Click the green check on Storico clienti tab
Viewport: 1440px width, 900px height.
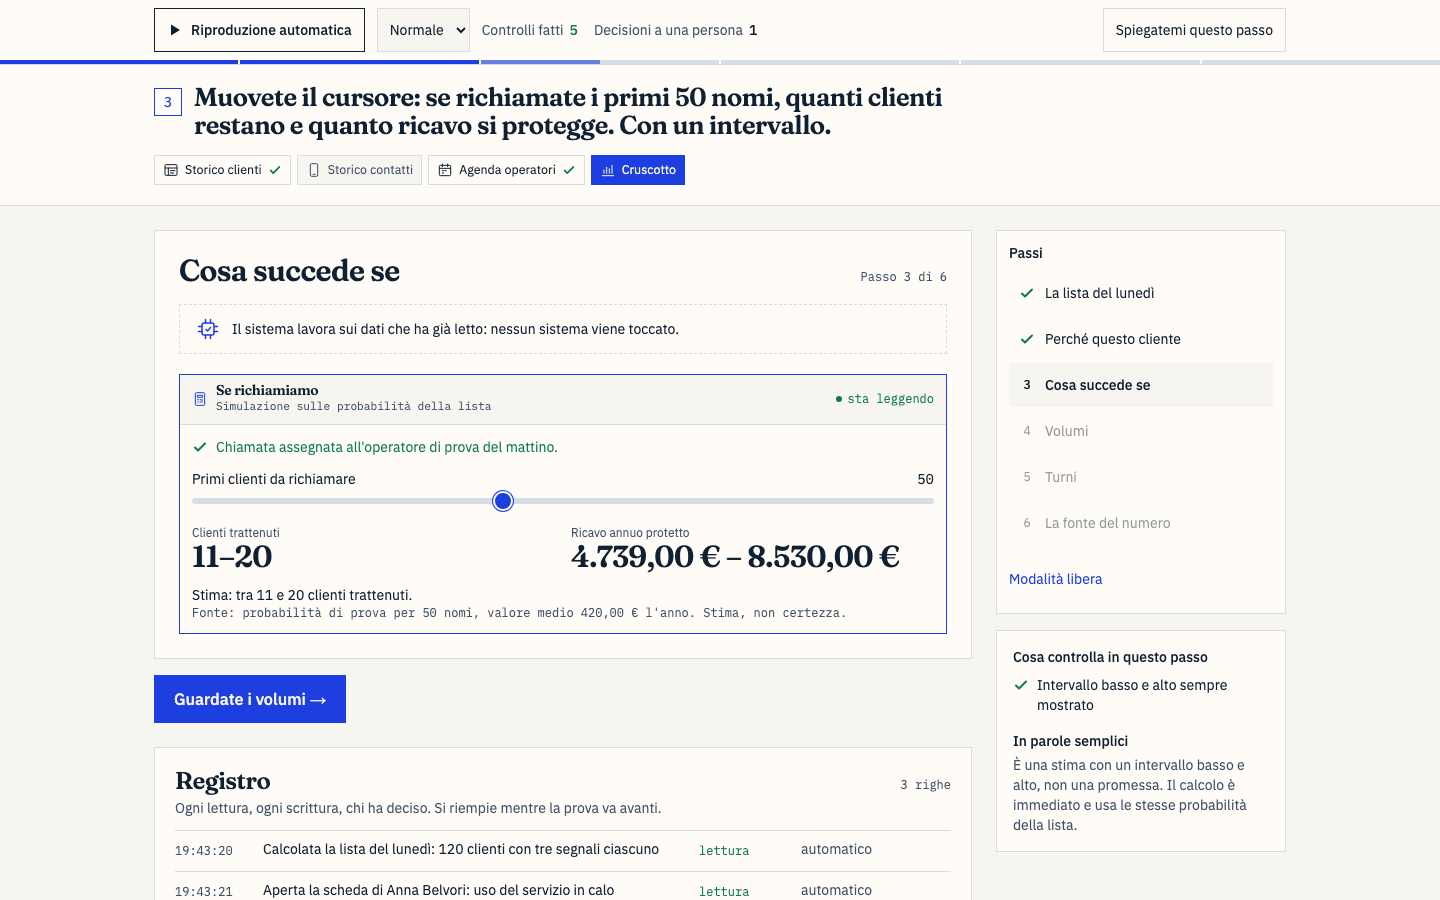click(x=275, y=170)
